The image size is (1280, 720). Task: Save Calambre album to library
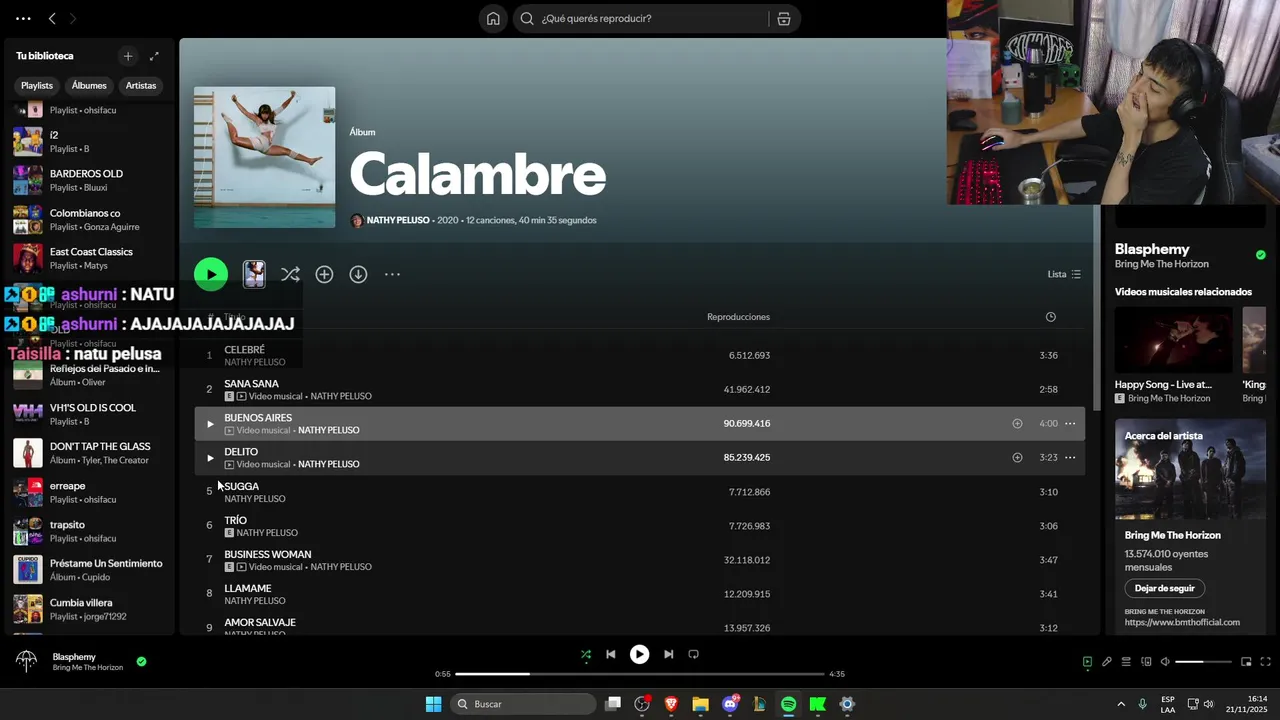click(x=324, y=274)
